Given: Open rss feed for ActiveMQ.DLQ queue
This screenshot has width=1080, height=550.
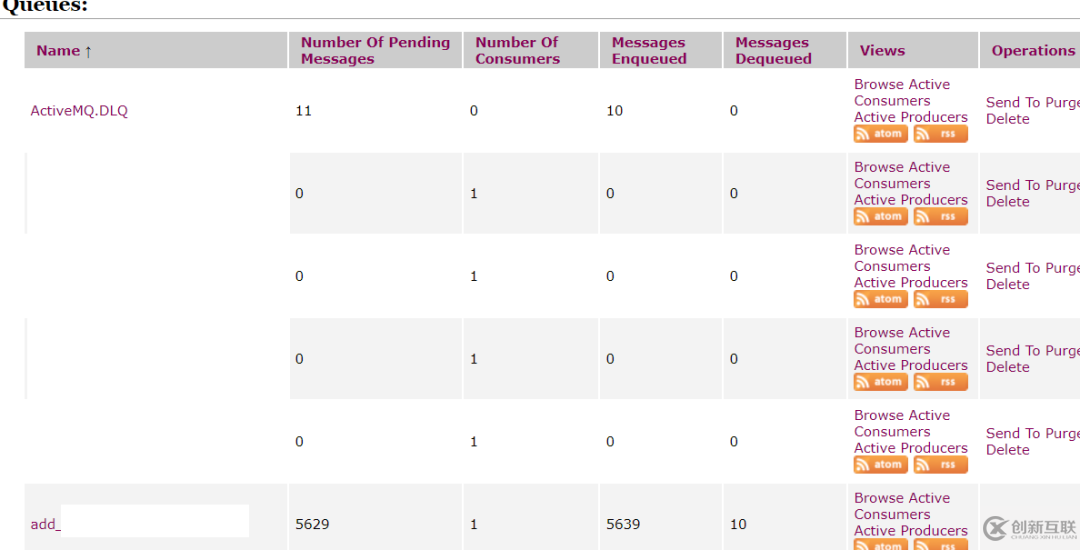Looking at the screenshot, I should (940, 134).
